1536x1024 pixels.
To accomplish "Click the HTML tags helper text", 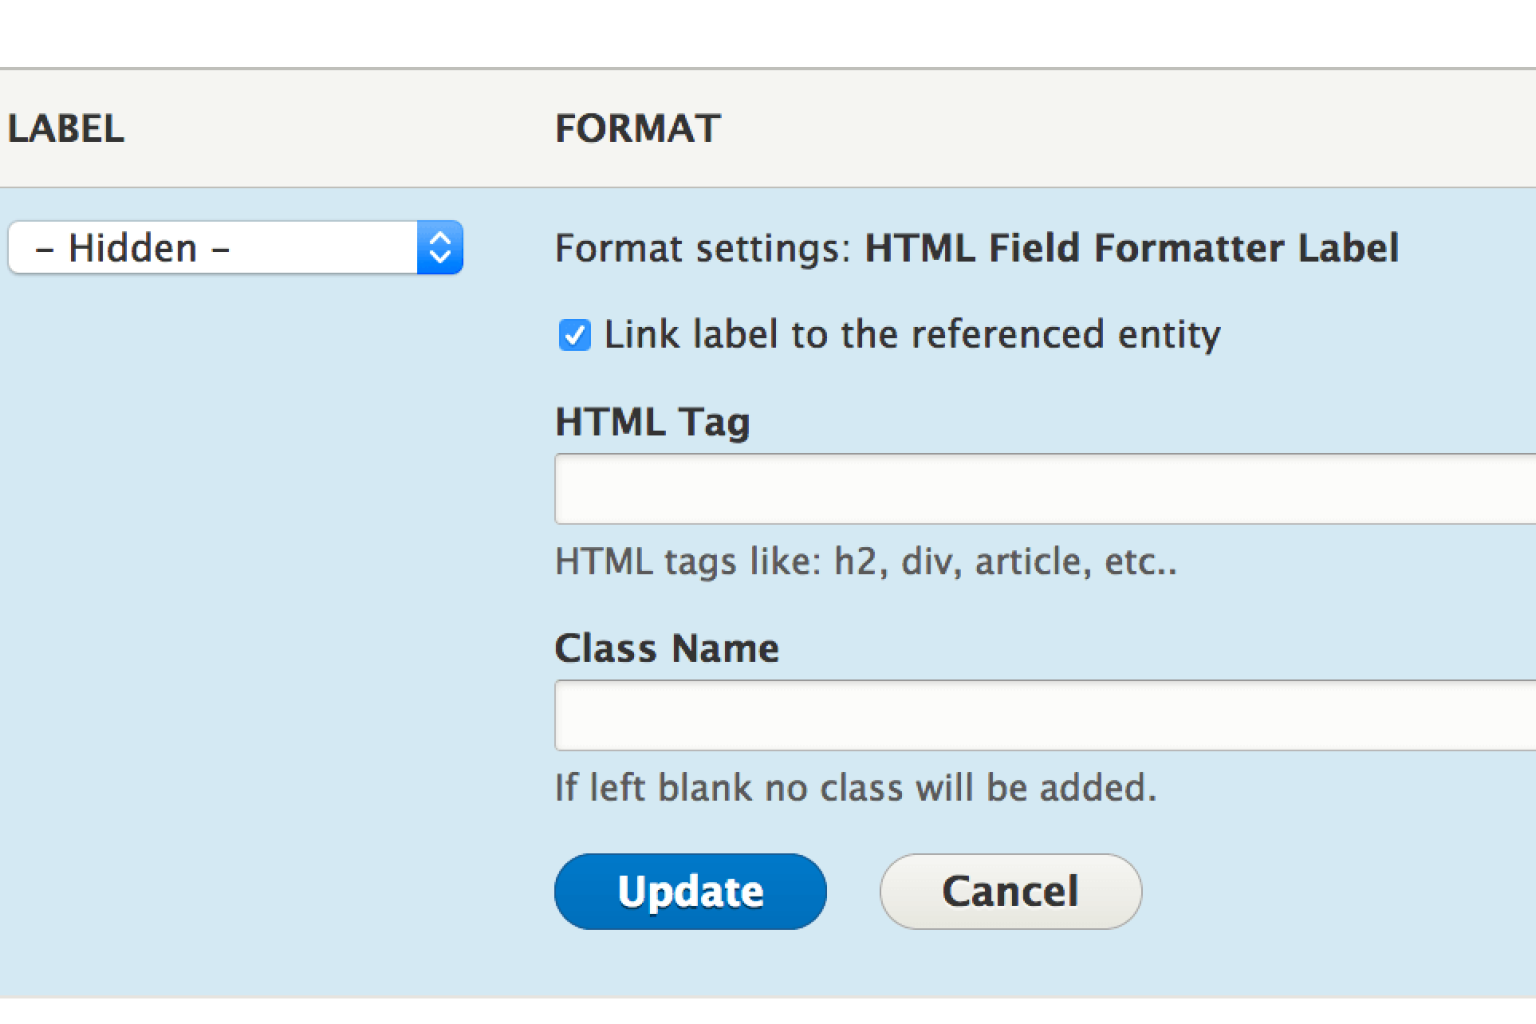I will point(866,561).
